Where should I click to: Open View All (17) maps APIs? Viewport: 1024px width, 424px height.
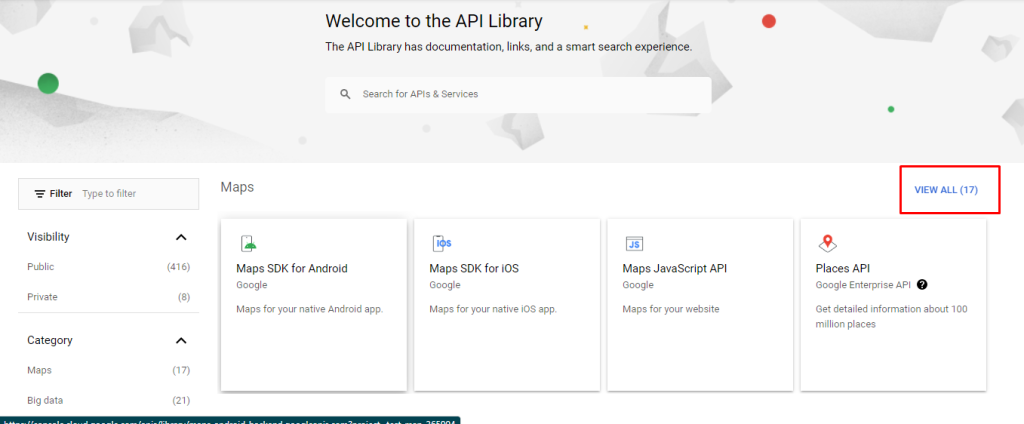[x=945, y=190]
